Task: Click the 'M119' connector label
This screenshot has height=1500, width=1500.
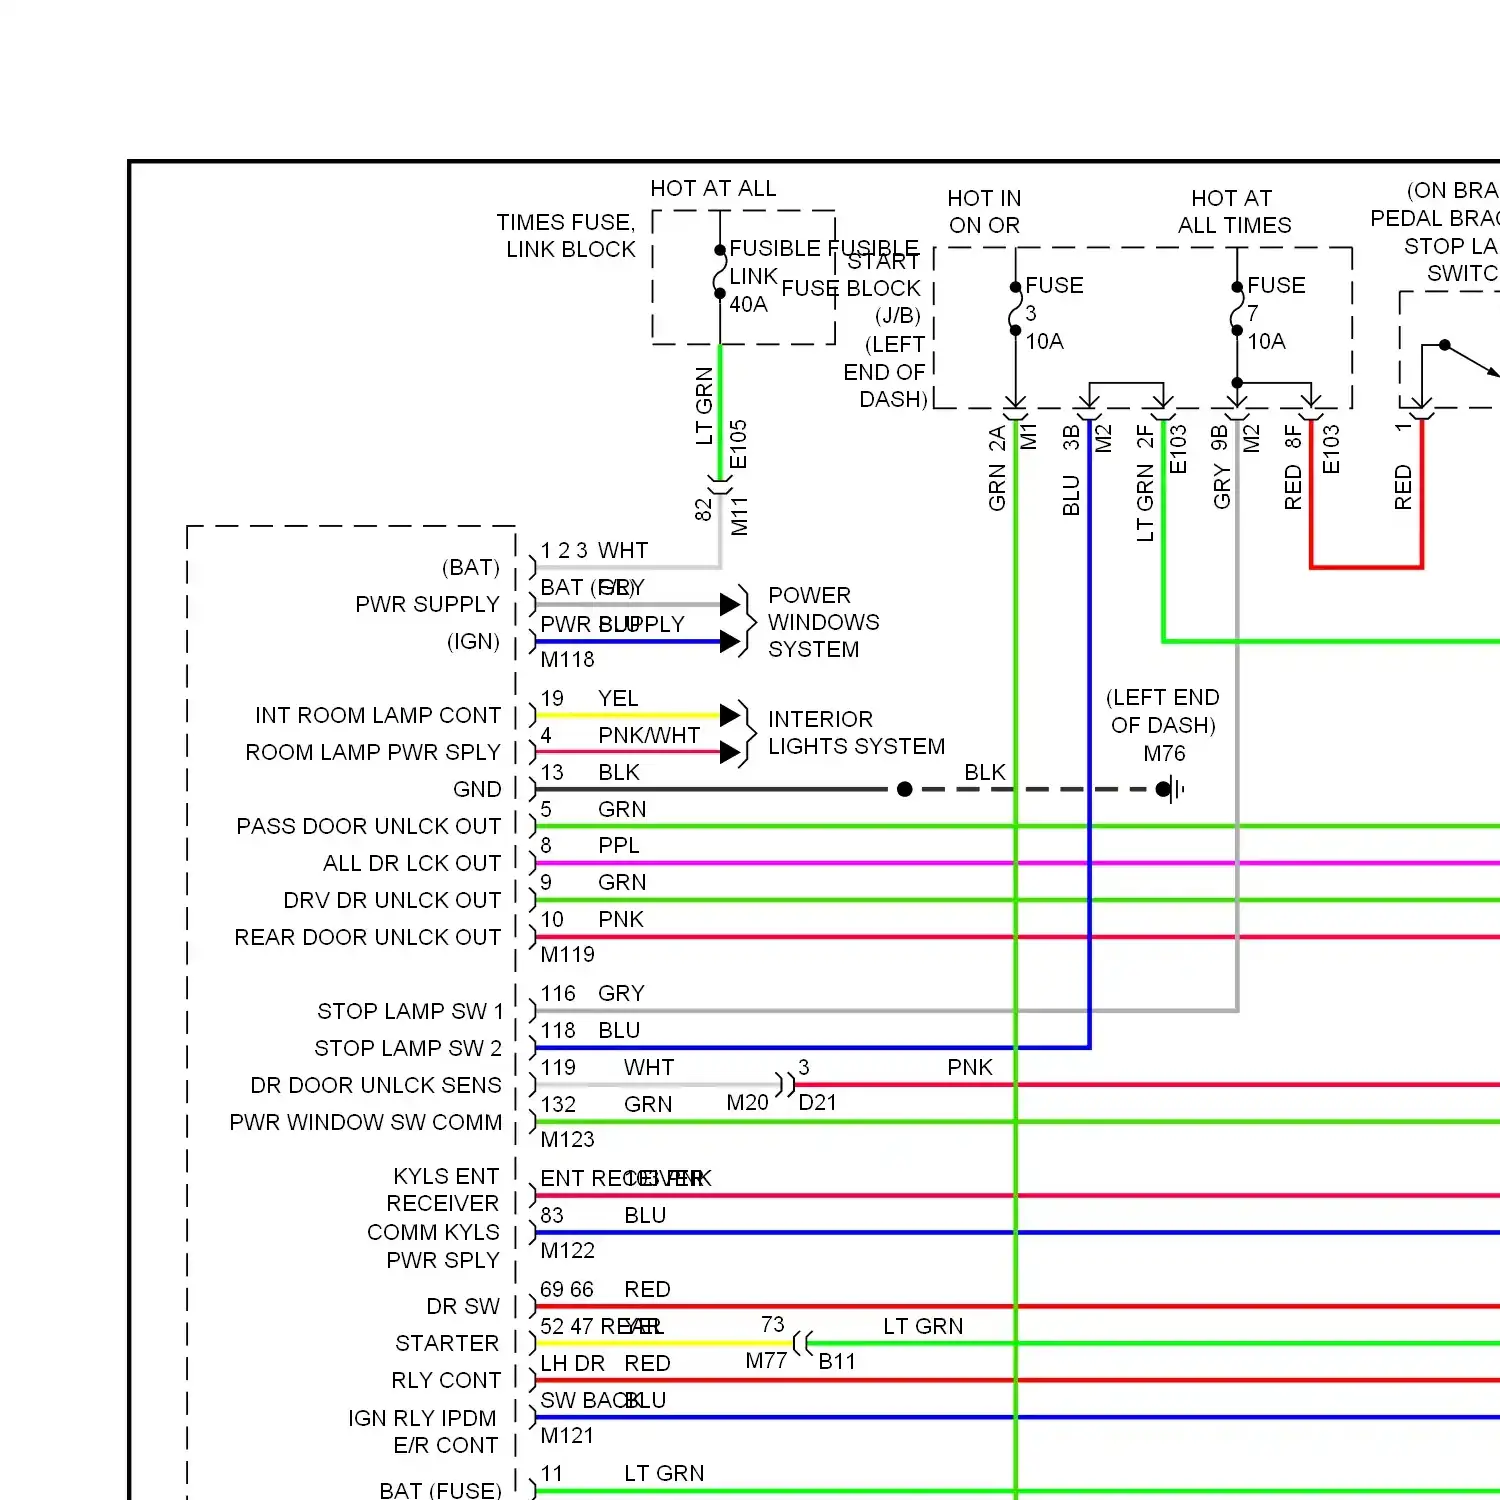Action: tap(567, 955)
